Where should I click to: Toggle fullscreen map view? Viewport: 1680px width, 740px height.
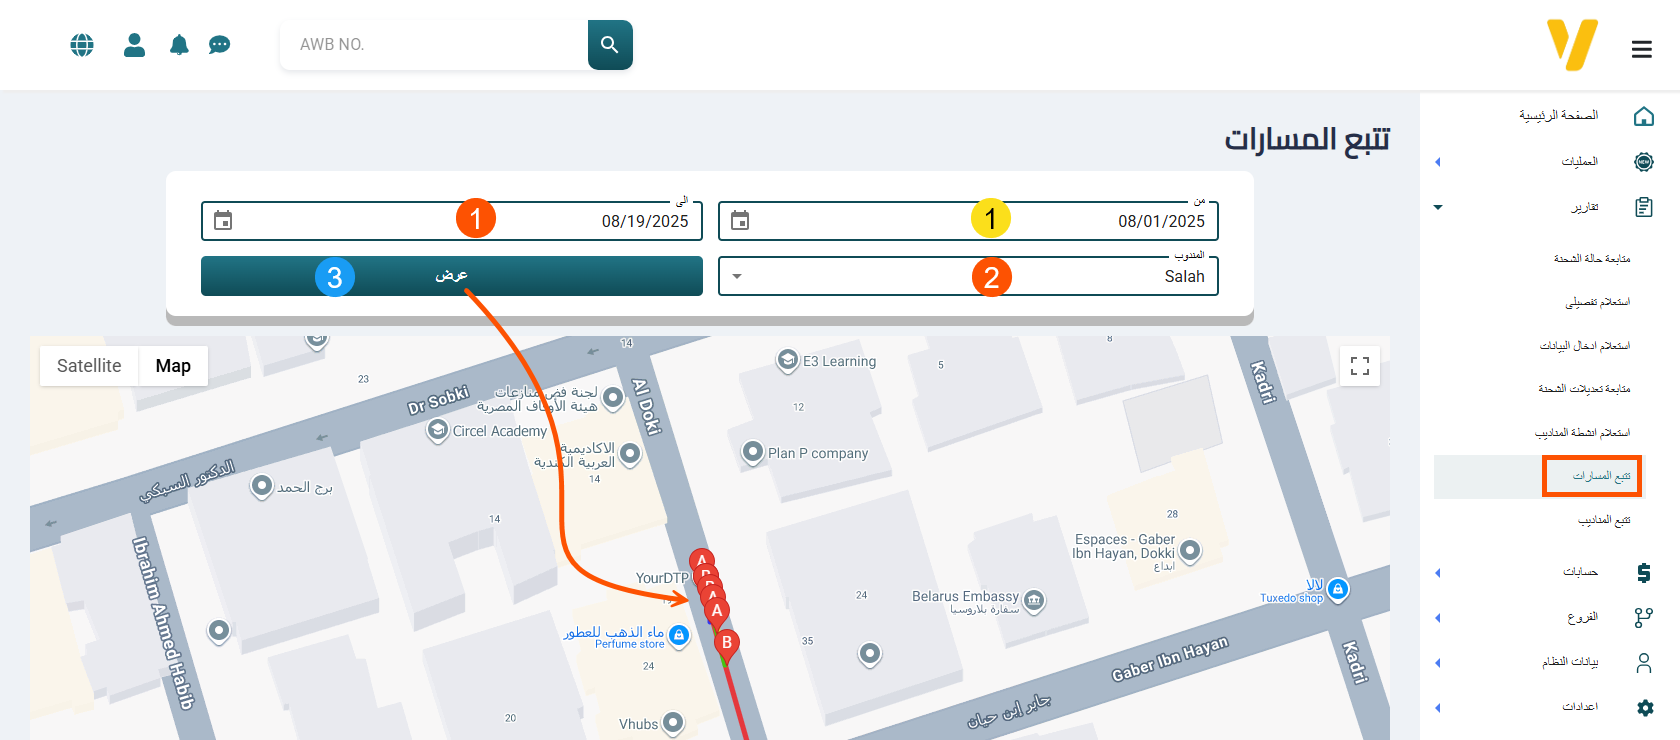coord(1360,366)
